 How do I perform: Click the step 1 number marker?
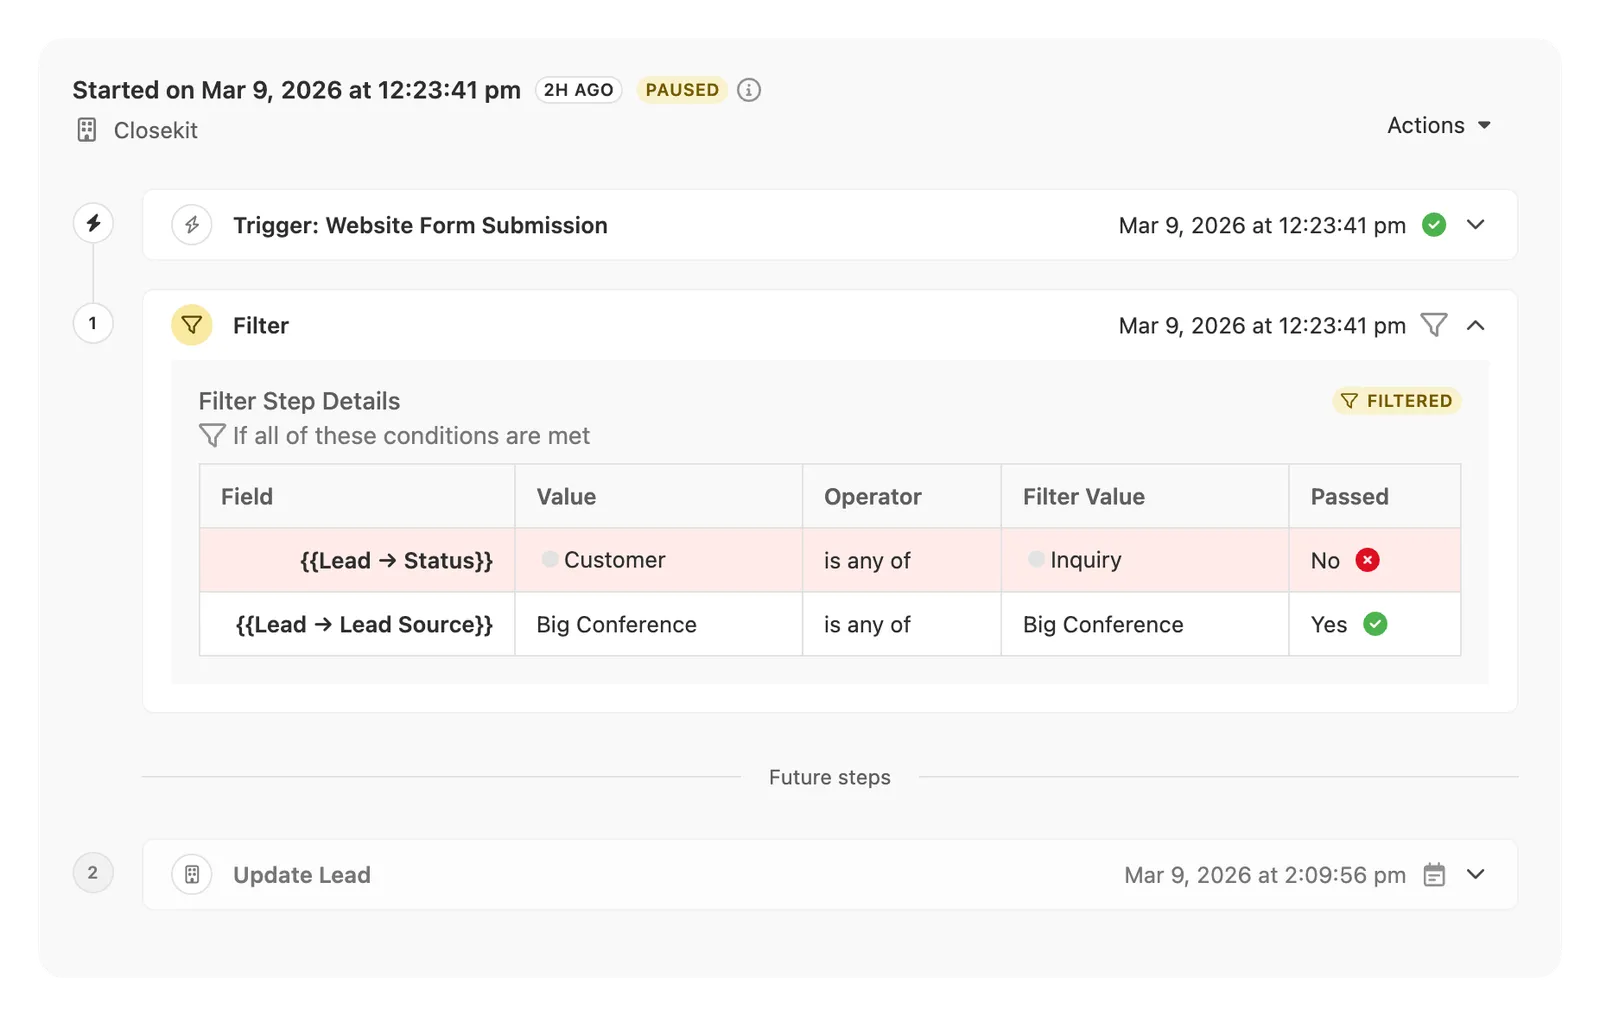click(93, 323)
